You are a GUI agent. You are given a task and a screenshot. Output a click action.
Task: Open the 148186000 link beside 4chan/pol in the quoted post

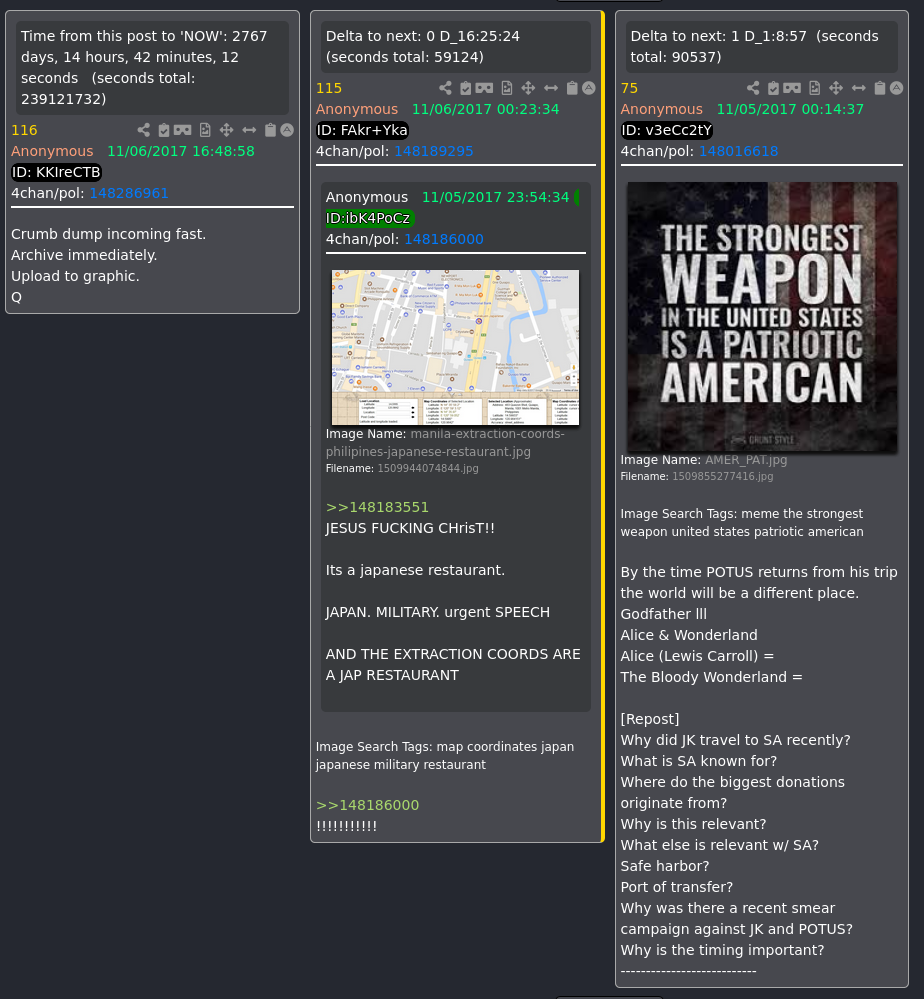tap(444, 239)
